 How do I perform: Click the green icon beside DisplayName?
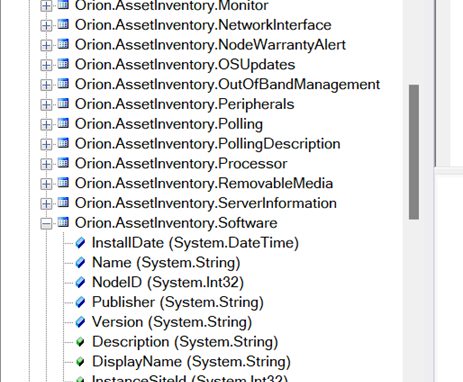pos(80,361)
